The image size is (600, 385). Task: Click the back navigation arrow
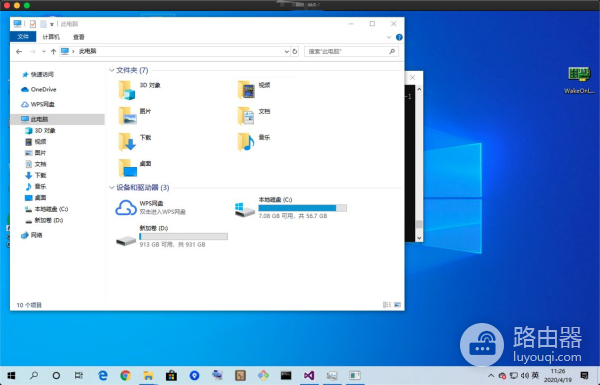tap(19, 51)
